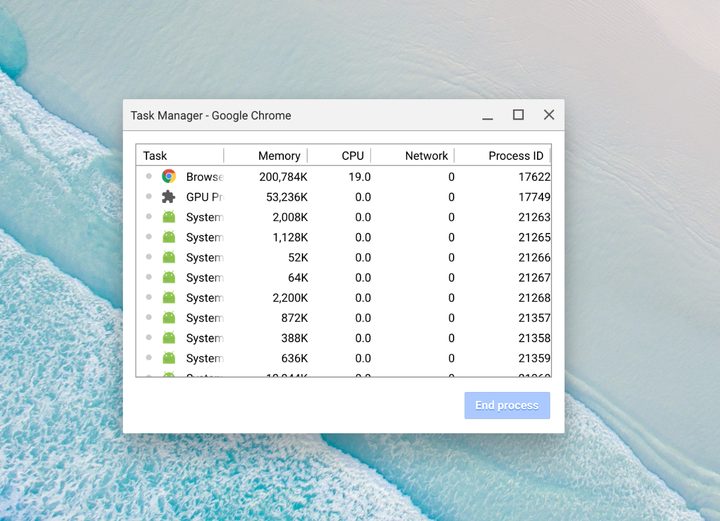Click process ID 21266
720x521 pixels.
(x=534, y=258)
